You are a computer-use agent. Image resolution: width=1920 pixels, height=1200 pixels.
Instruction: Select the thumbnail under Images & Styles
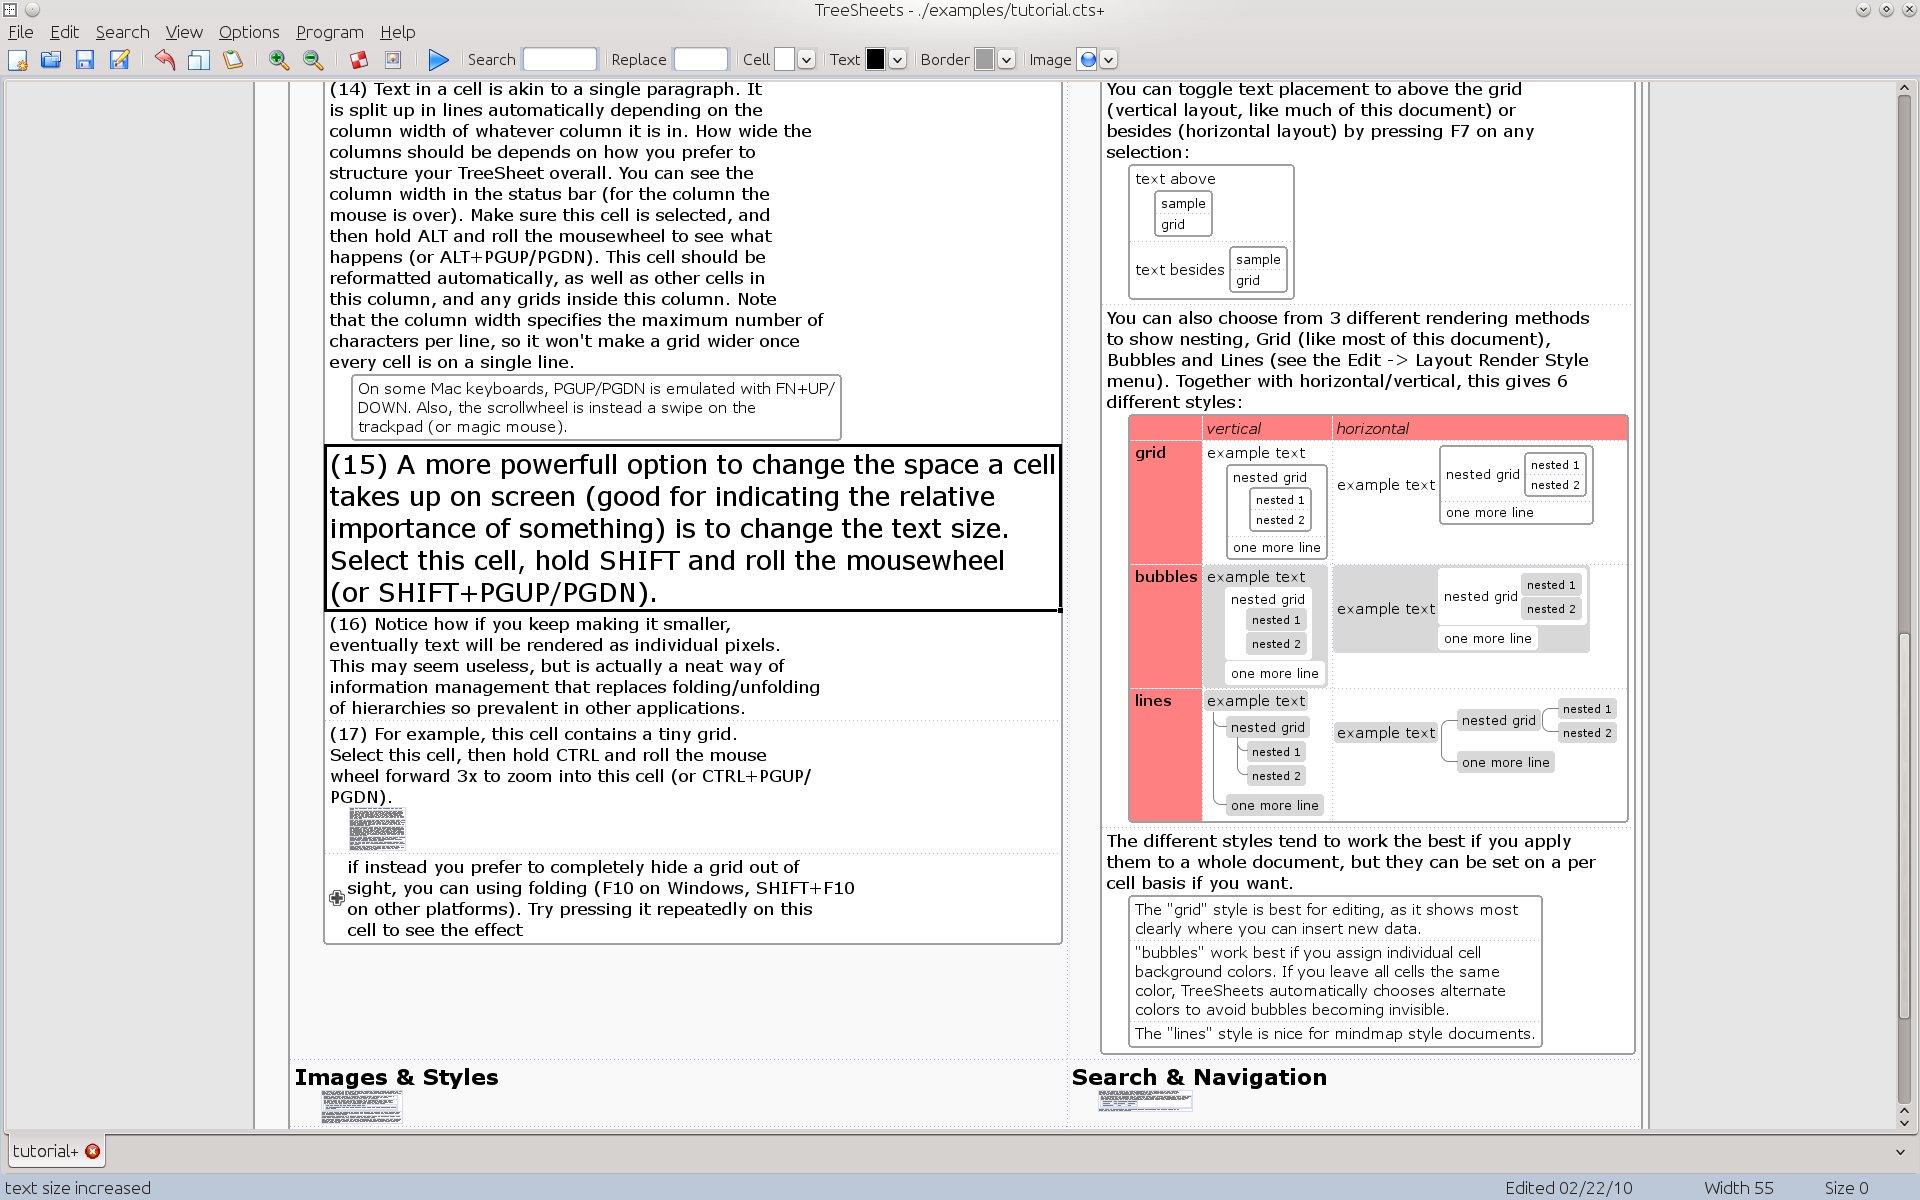point(362,1107)
